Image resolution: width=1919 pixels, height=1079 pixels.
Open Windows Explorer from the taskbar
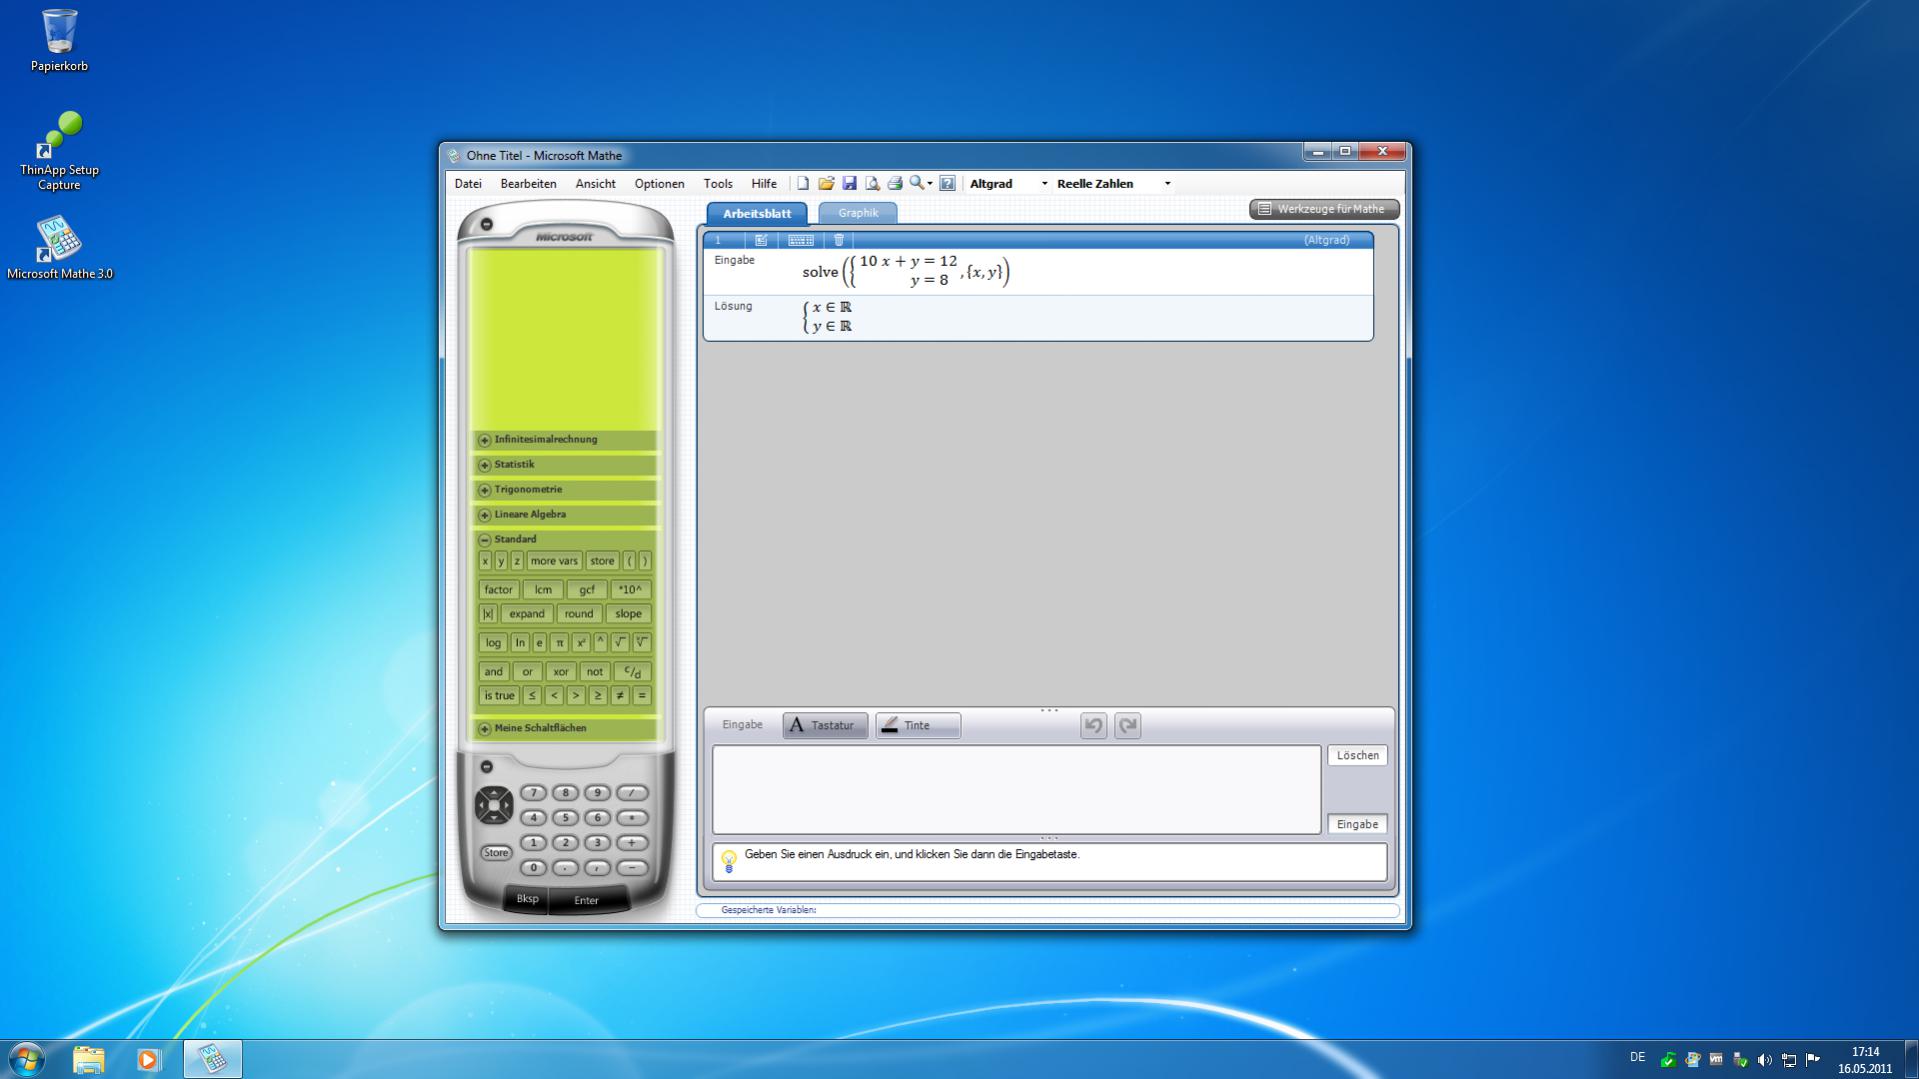(88, 1059)
